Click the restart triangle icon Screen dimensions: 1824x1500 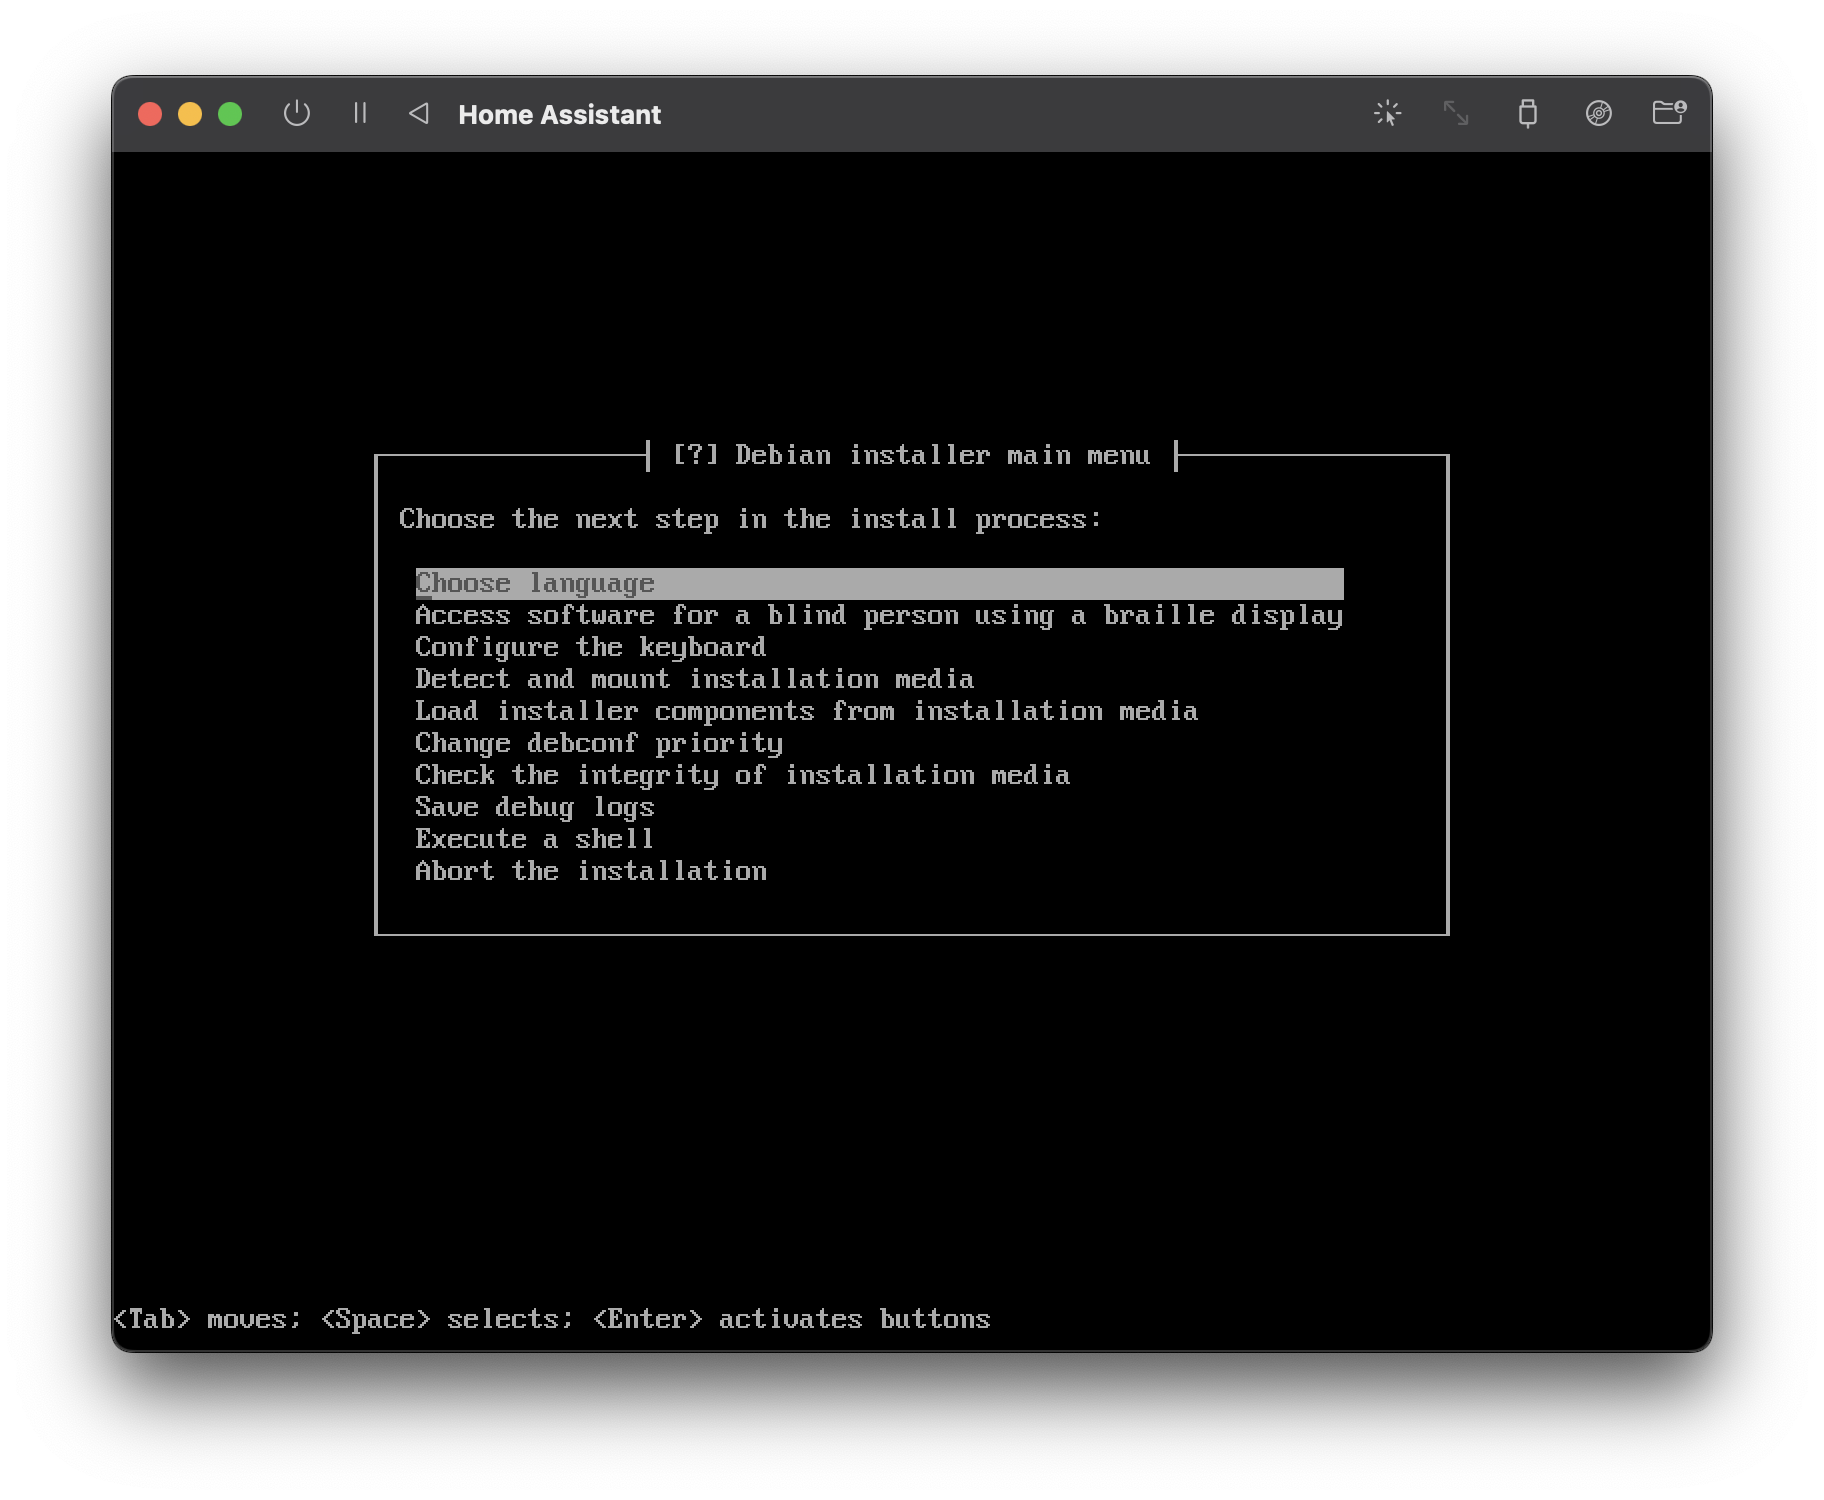[x=419, y=114]
